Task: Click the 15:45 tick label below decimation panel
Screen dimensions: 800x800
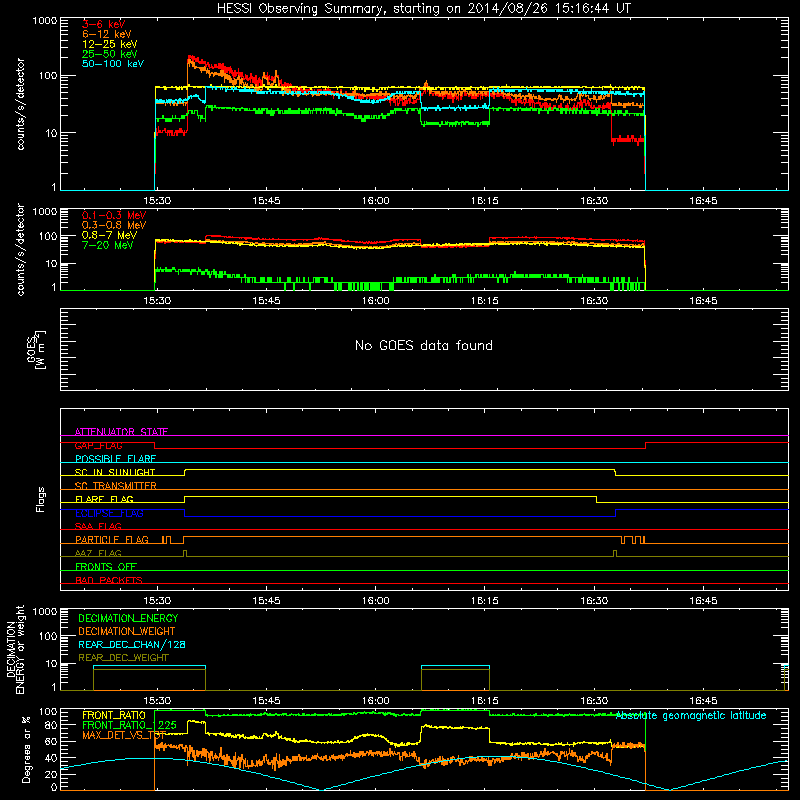Action: (x=266, y=701)
